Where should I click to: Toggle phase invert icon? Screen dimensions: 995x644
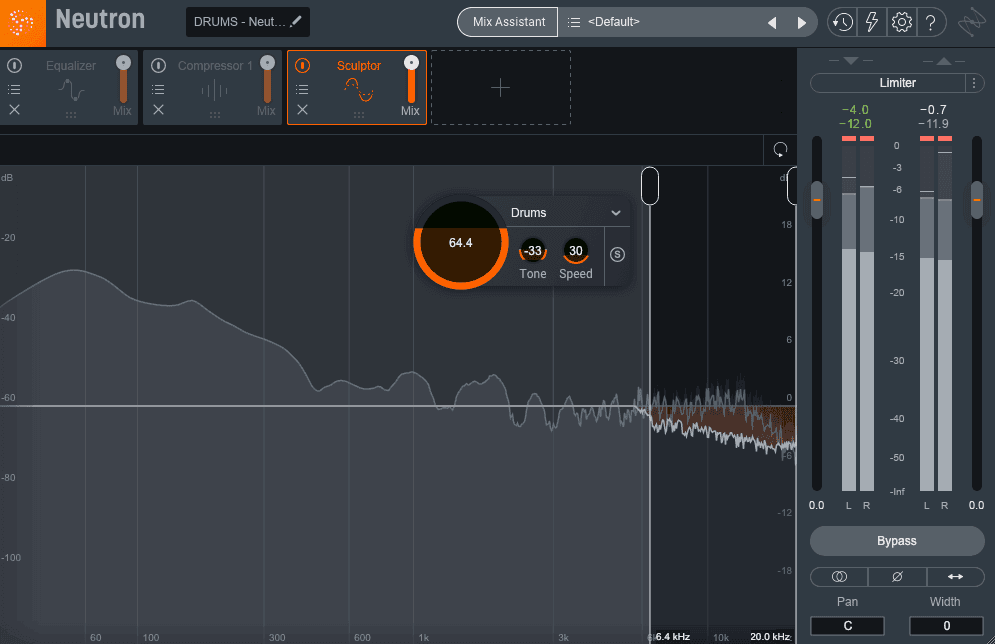click(x=897, y=577)
